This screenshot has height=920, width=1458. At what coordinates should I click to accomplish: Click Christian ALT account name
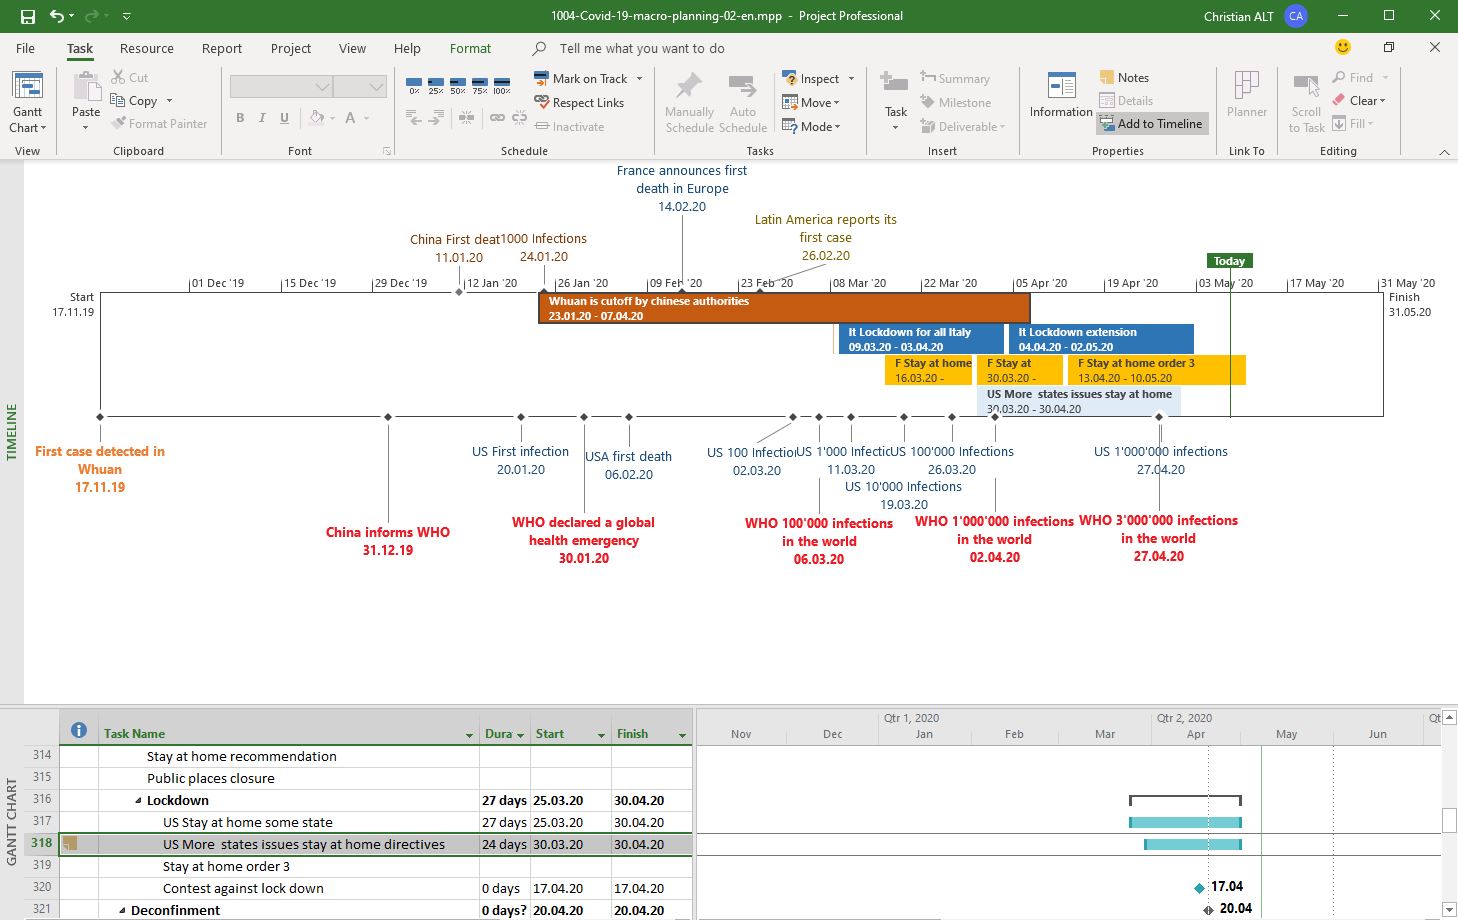coord(1238,16)
